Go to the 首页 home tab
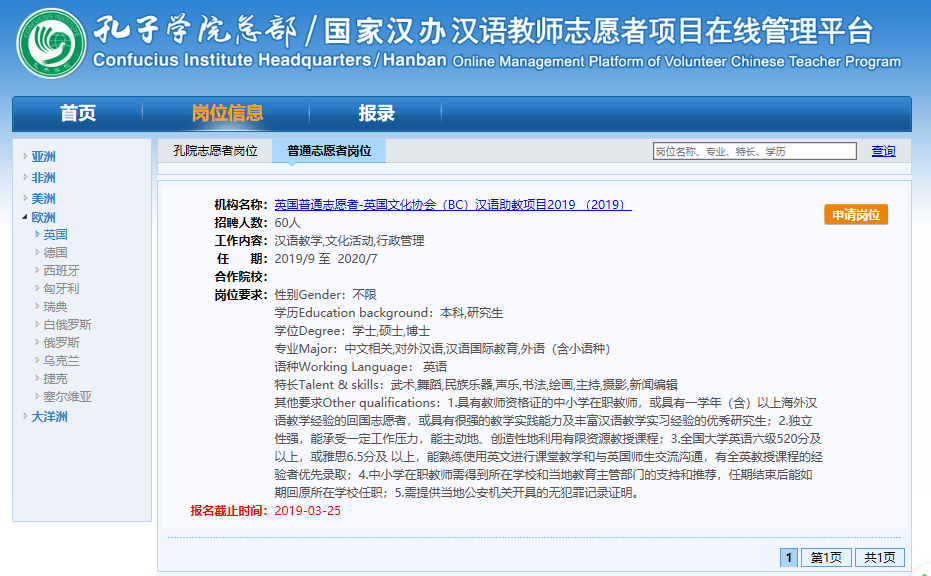Image resolution: width=931 pixels, height=576 pixels. coord(78,113)
